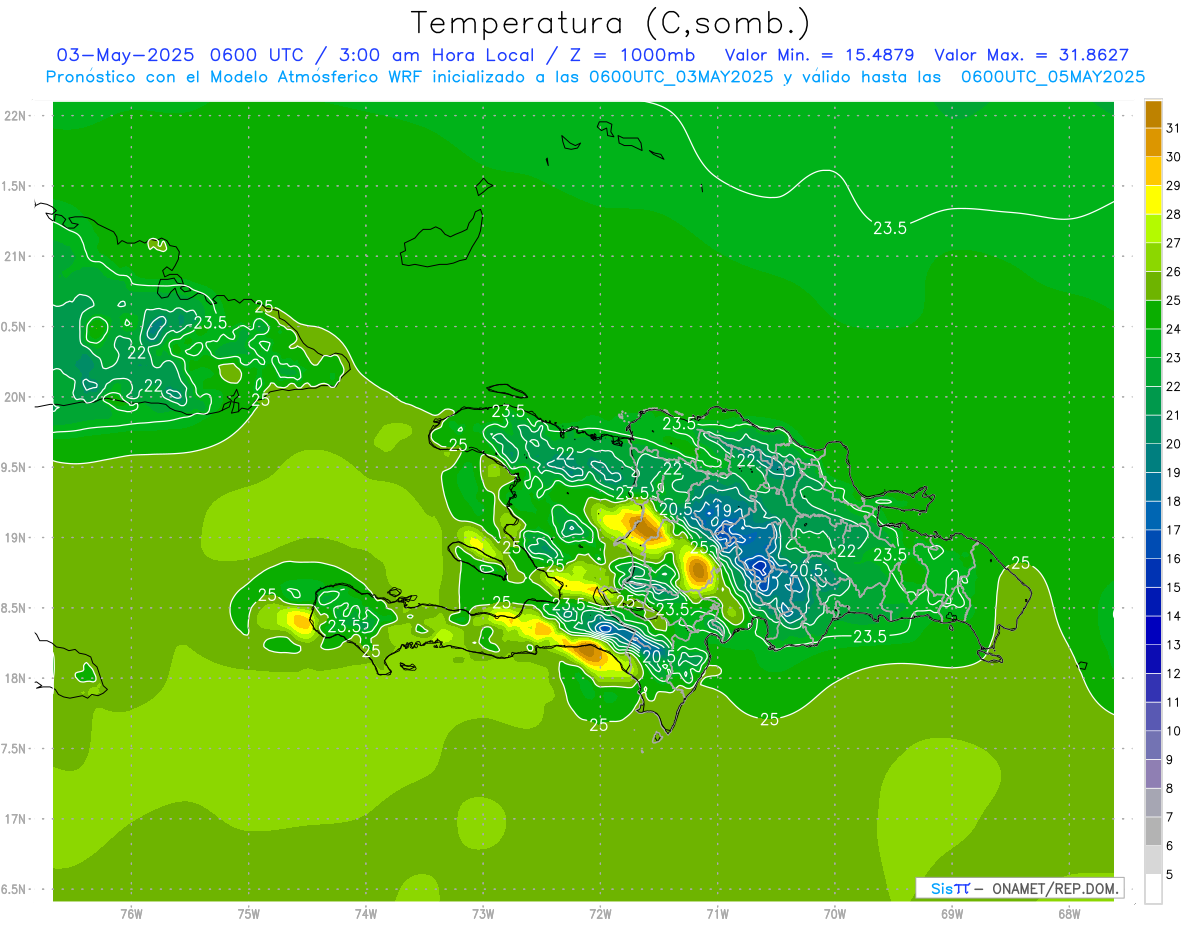Screen dimensions: 1200x927
Task: Click the longitude label "75W"
Action: point(249,914)
